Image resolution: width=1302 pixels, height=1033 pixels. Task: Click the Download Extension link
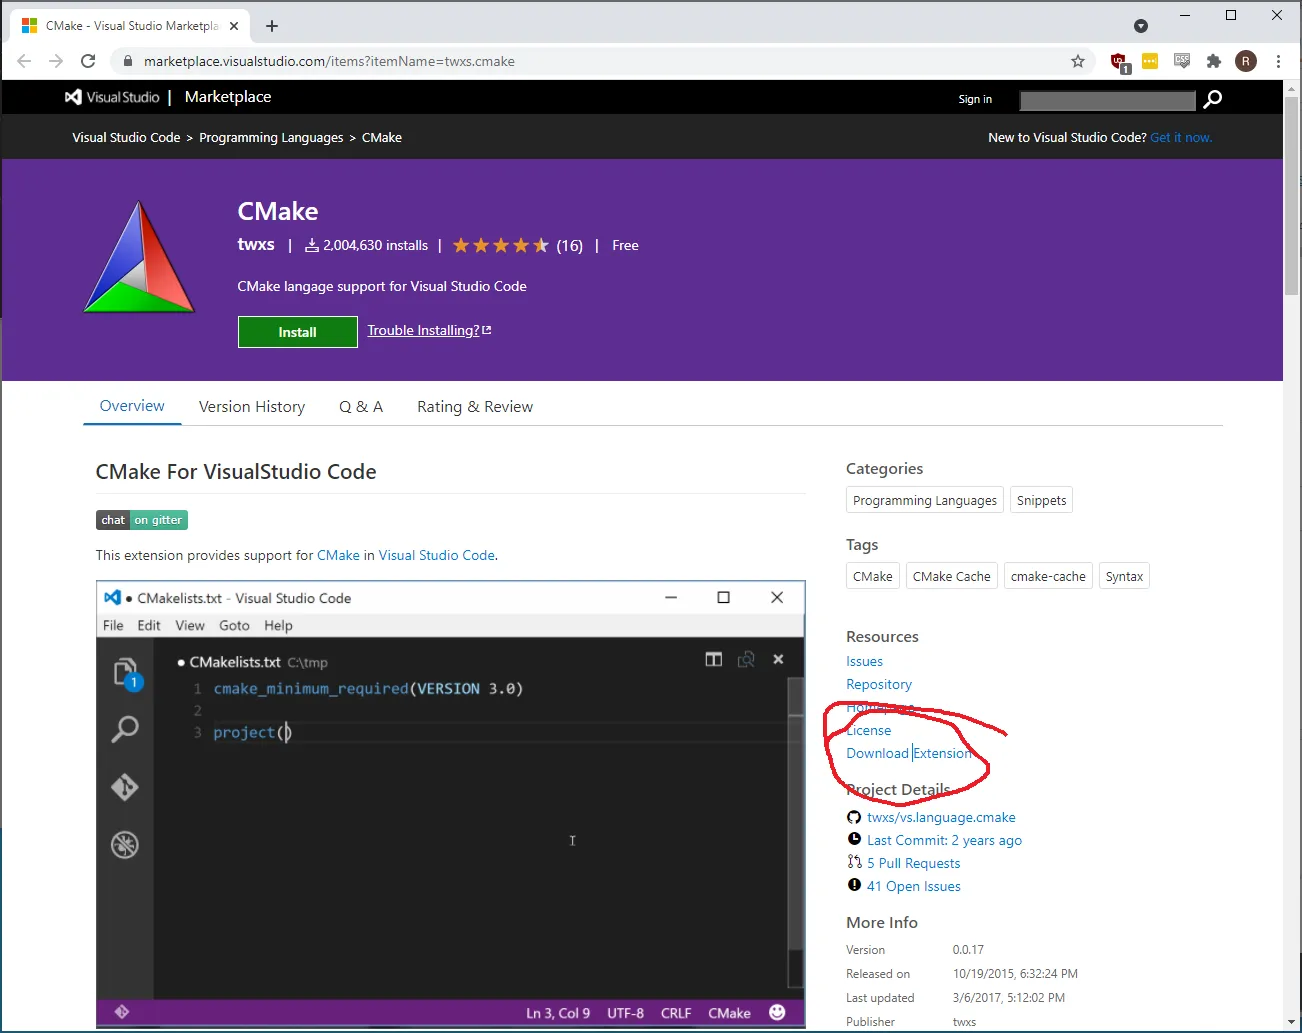tap(909, 754)
